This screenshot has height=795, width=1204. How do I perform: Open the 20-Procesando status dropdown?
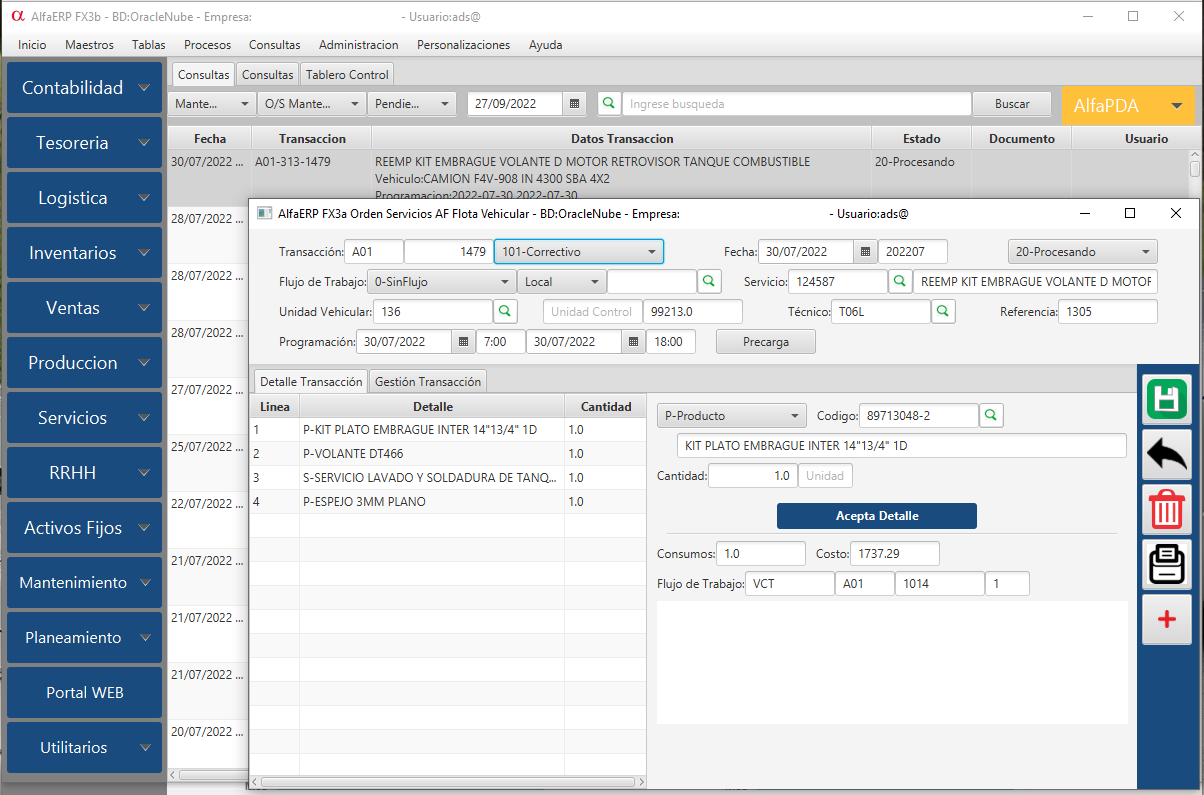point(1081,252)
